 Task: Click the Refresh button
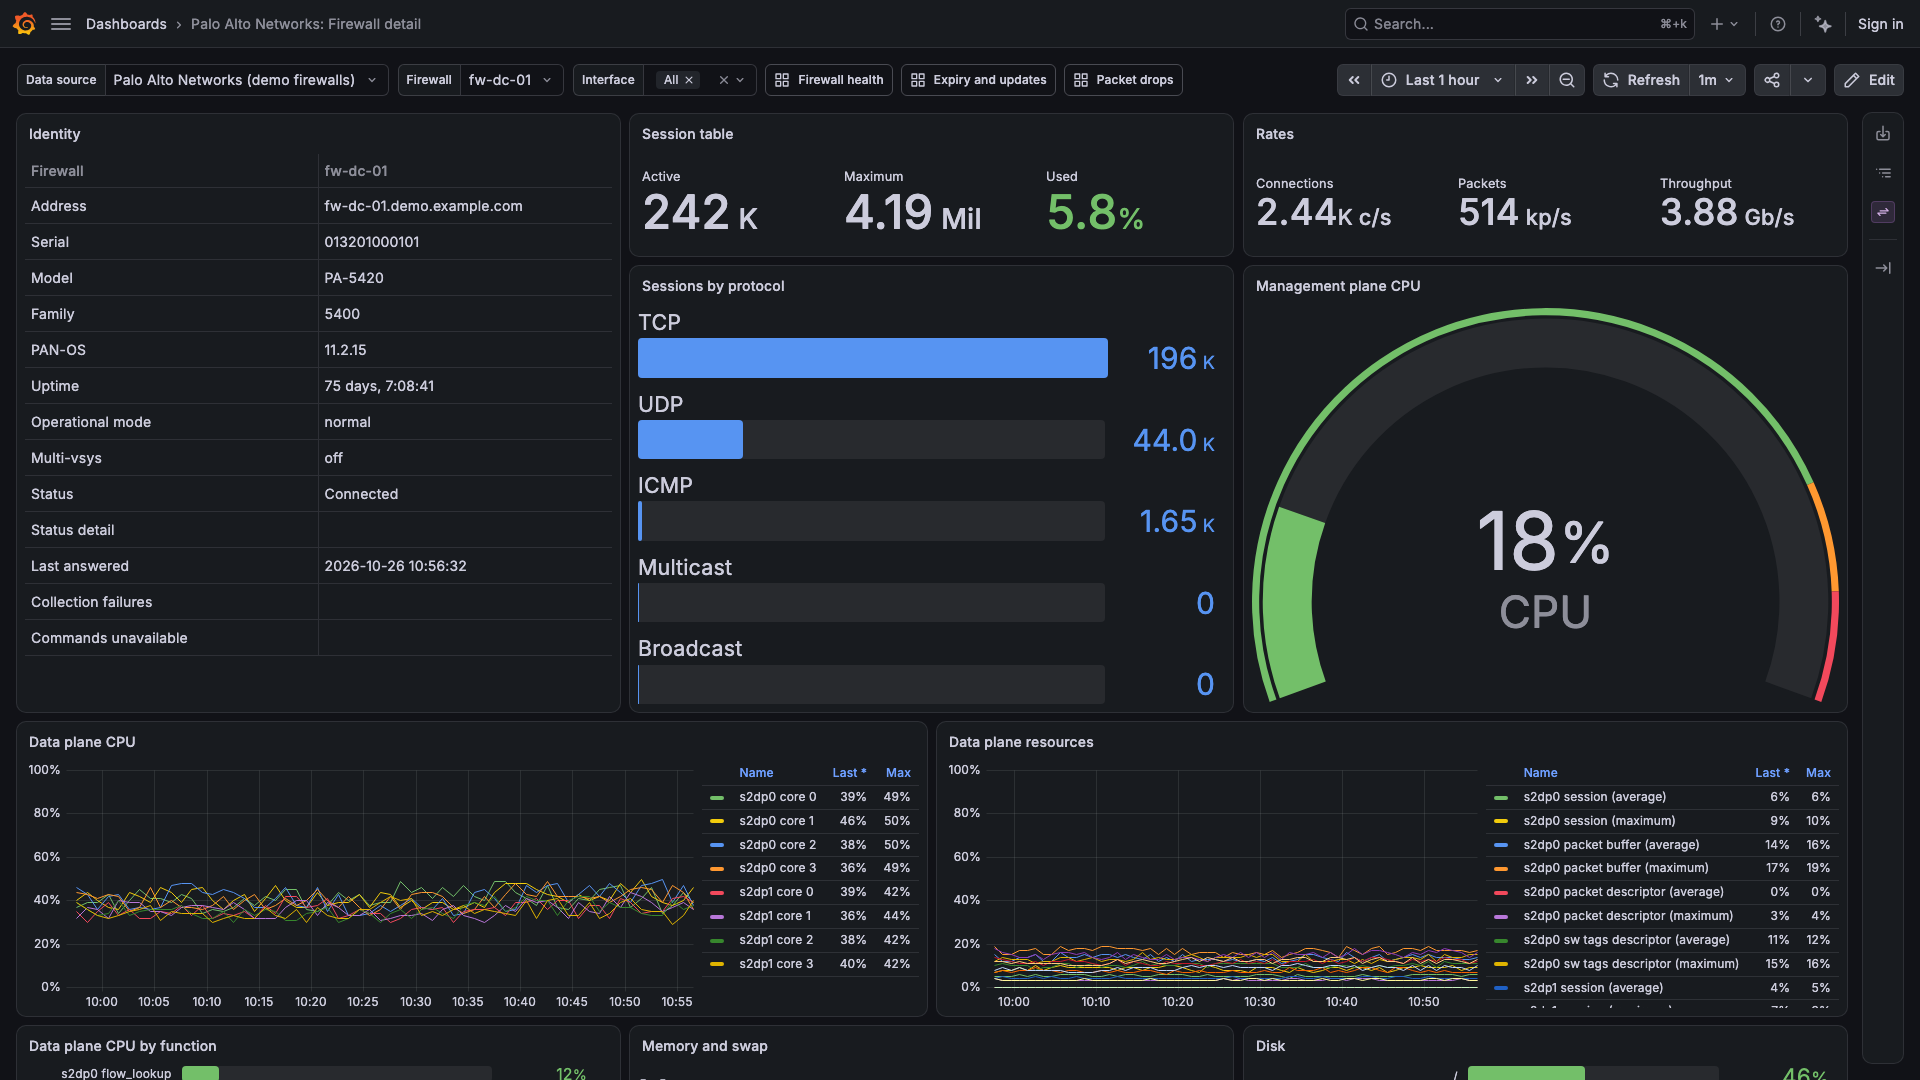[1641, 80]
